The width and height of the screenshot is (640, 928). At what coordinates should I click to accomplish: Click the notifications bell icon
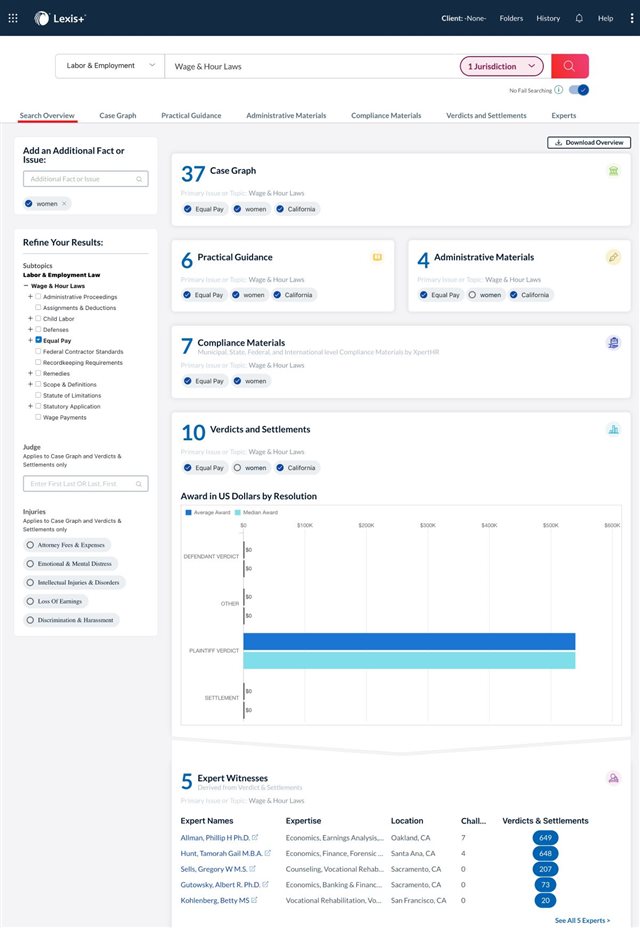(x=579, y=18)
